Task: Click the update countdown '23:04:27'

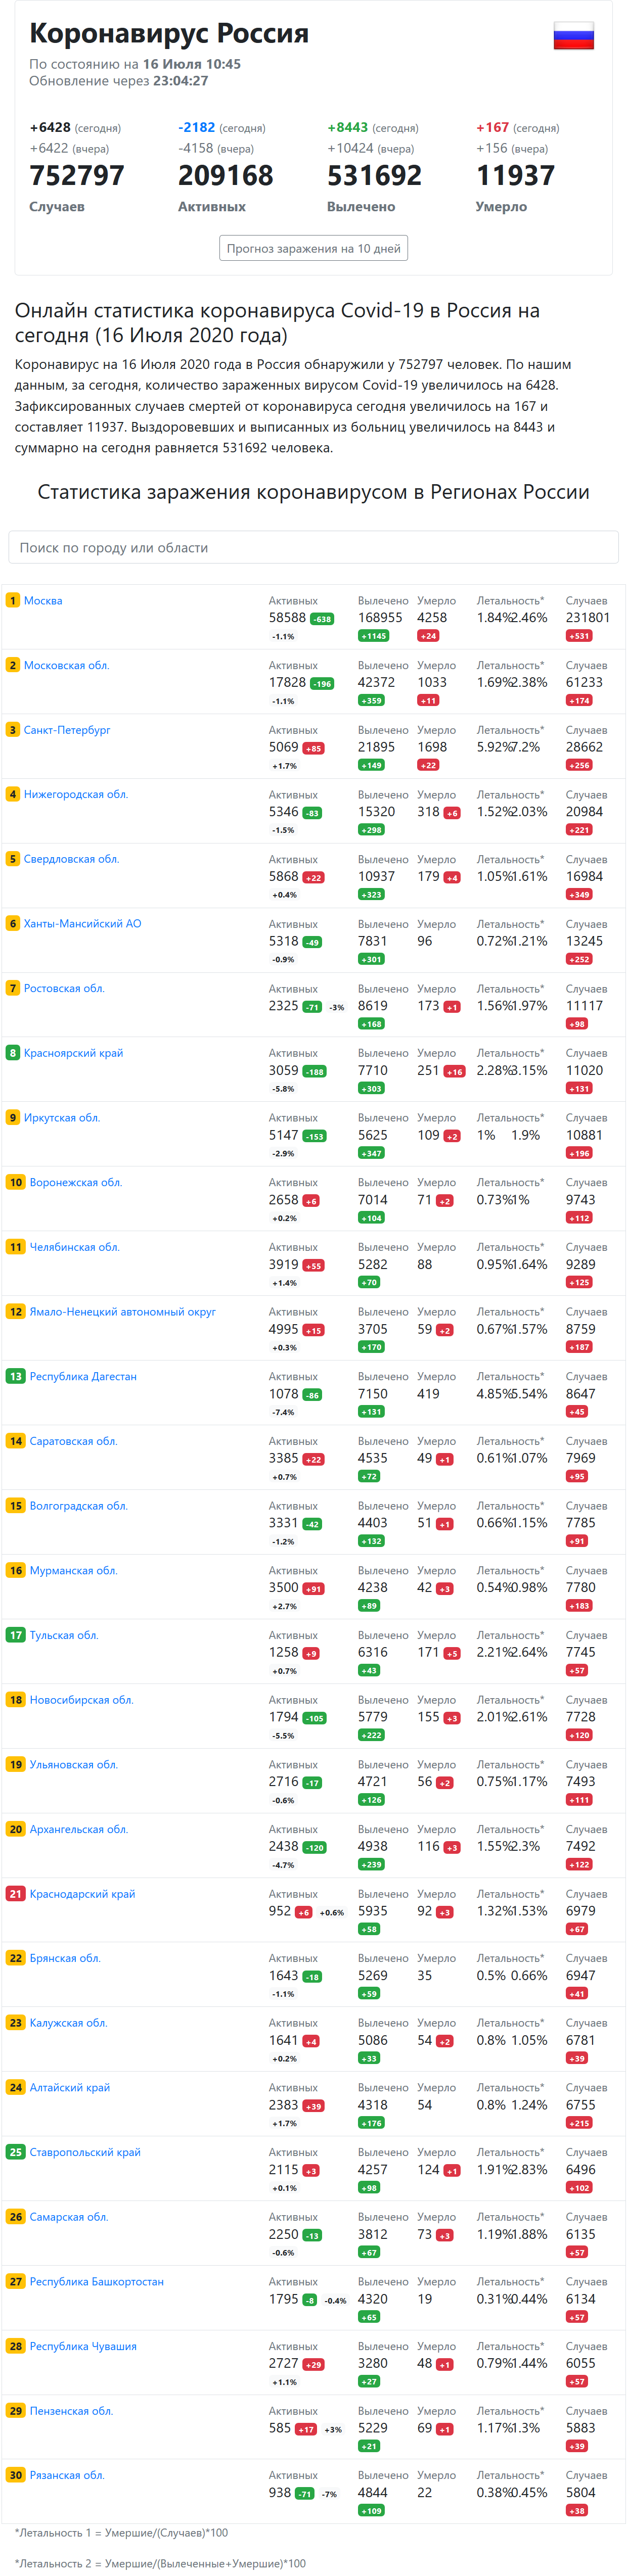Action: tap(180, 81)
